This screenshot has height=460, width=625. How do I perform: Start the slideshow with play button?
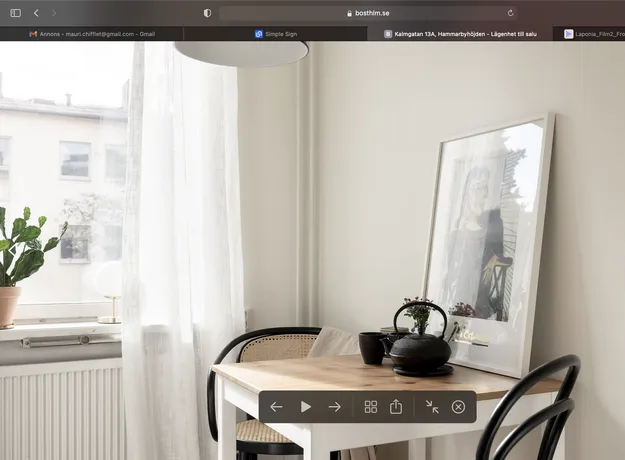coord(306,407)
